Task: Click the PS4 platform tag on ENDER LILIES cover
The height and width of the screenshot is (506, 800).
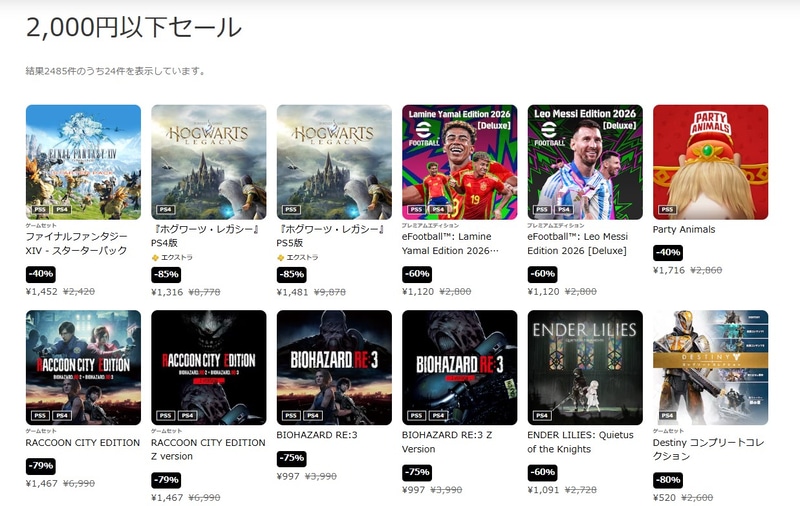Action: (x=542, y=416)
